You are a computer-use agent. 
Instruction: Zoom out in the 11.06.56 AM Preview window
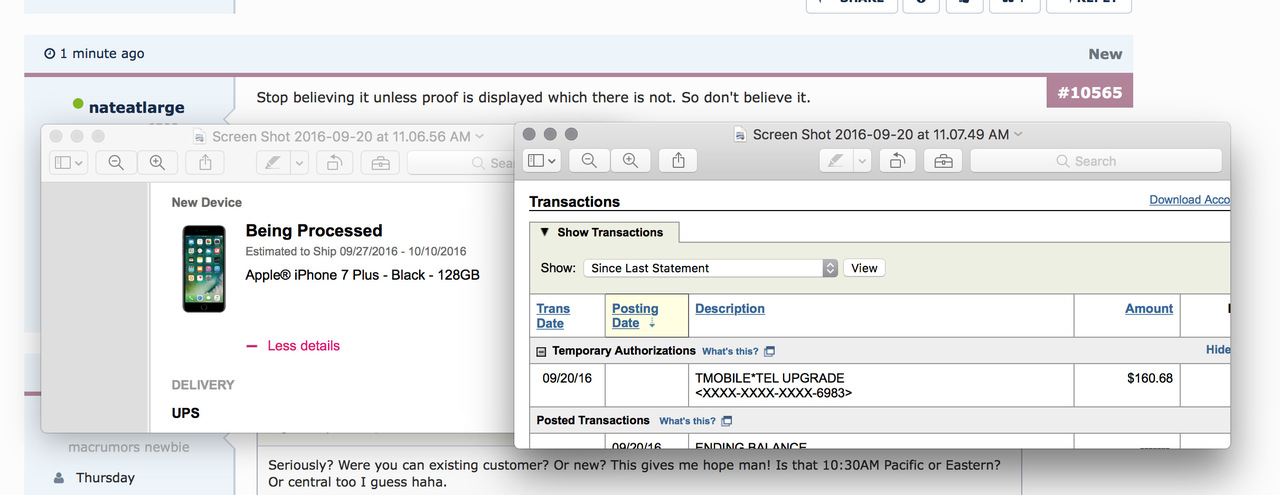[116, 163]
